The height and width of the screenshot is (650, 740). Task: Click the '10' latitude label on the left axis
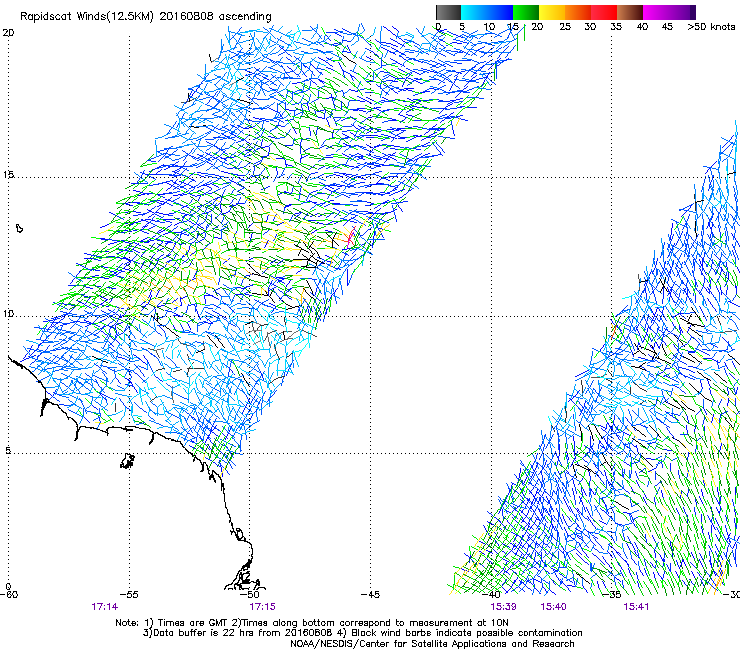coord(8,314)
